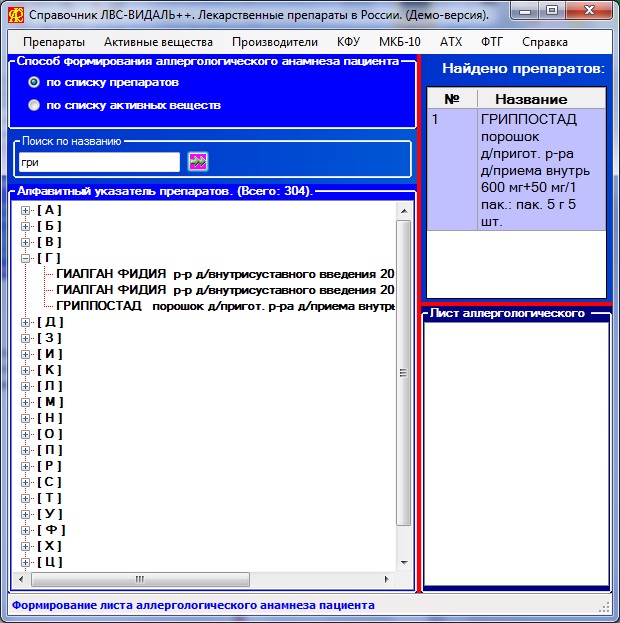Expand the [ И ] tree node

[x=25, y=354]
